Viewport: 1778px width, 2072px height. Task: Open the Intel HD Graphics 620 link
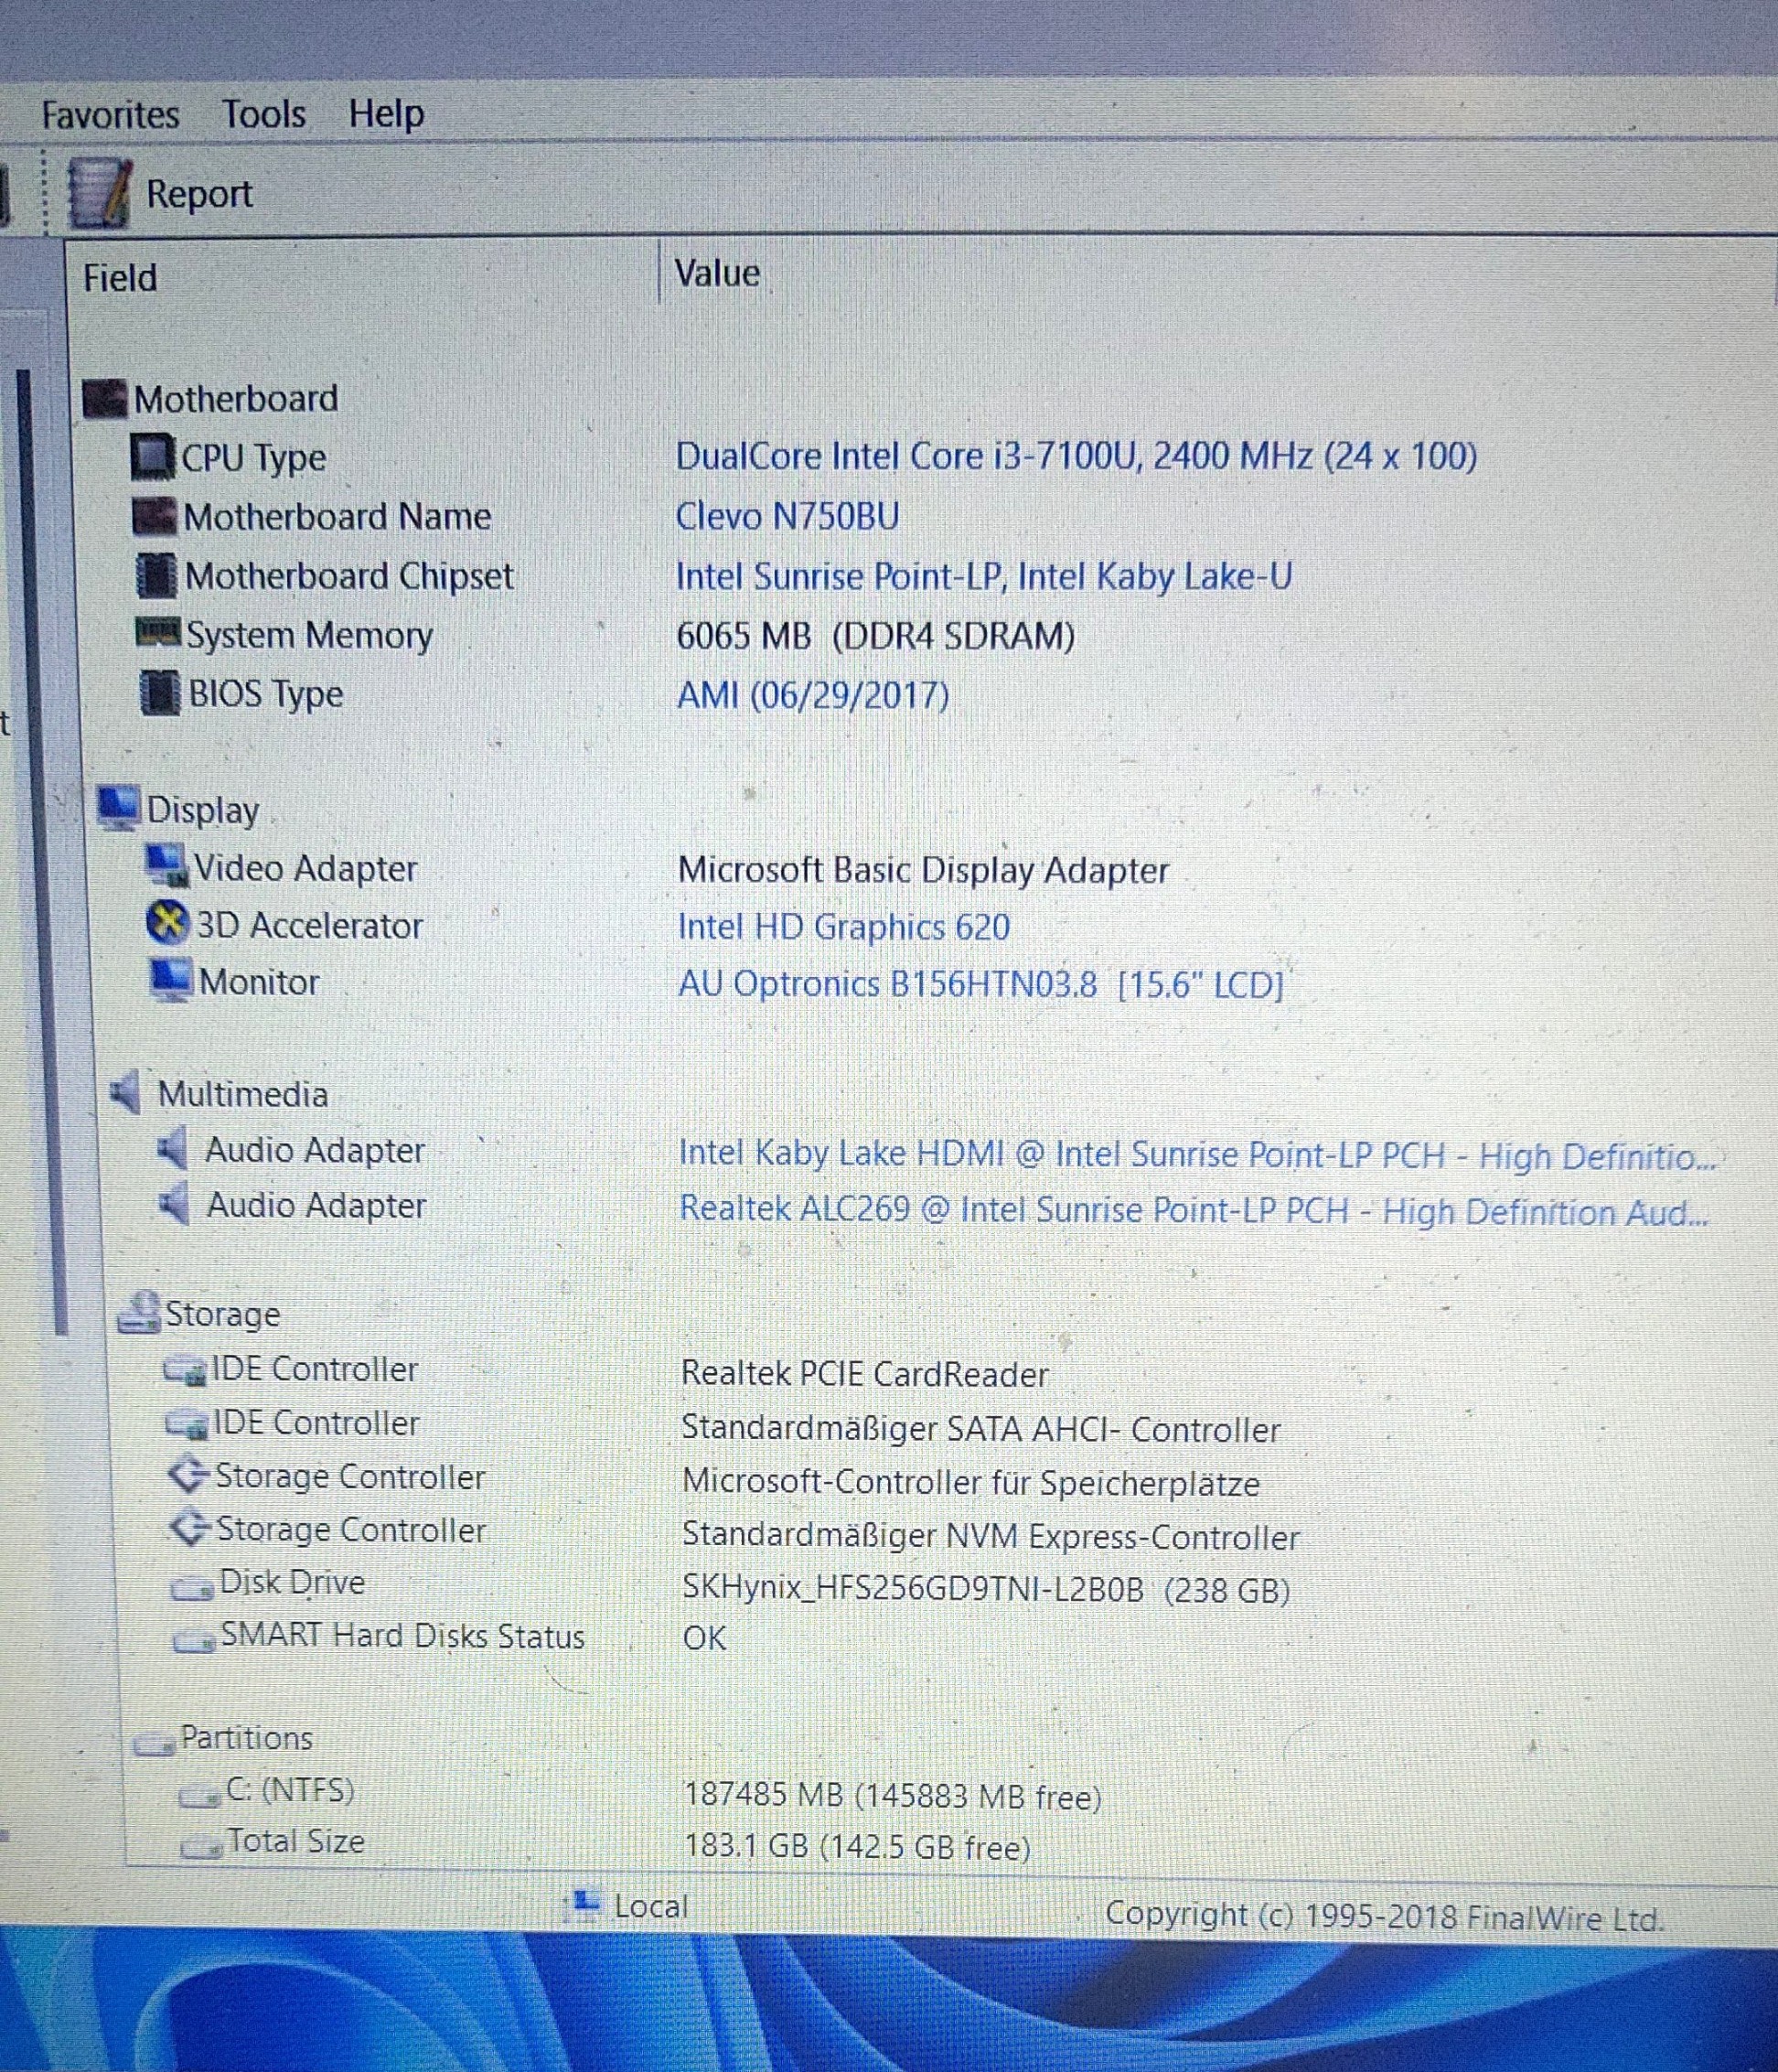click(x=844, y=927)
